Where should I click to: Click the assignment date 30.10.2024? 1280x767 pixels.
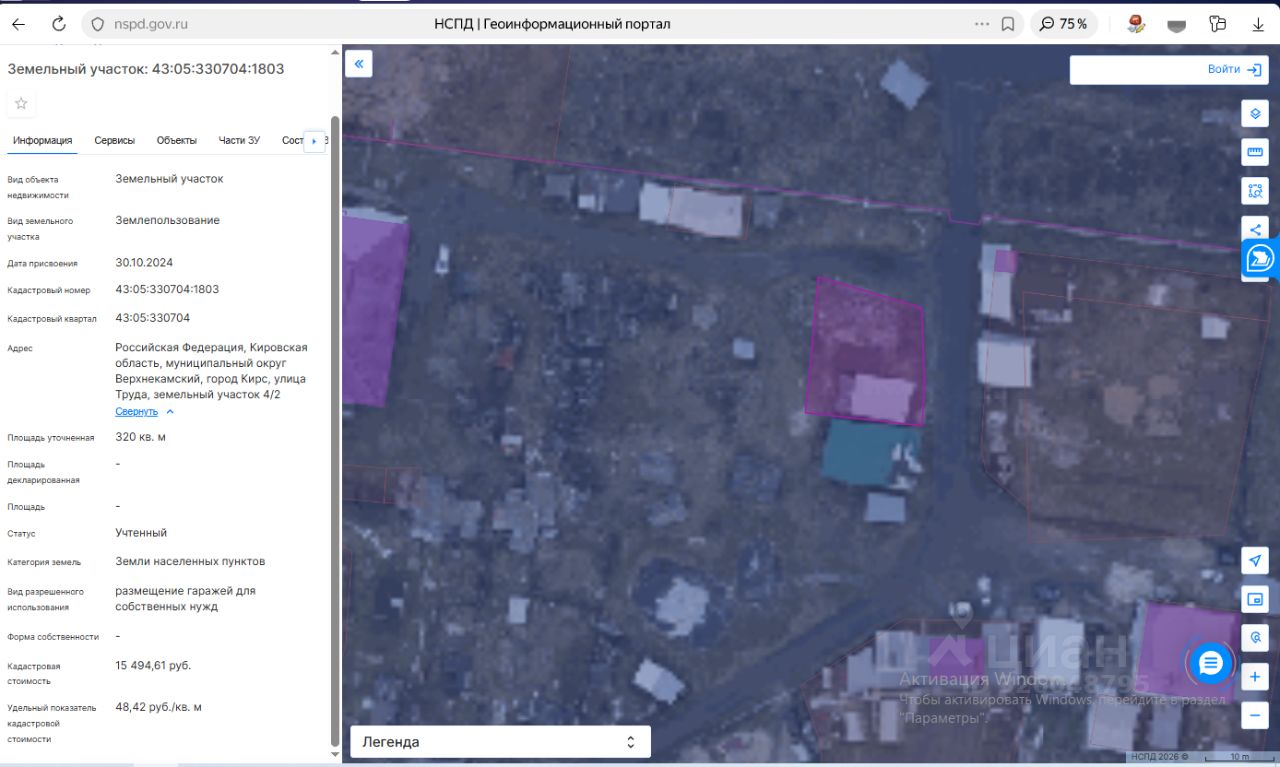144,263
